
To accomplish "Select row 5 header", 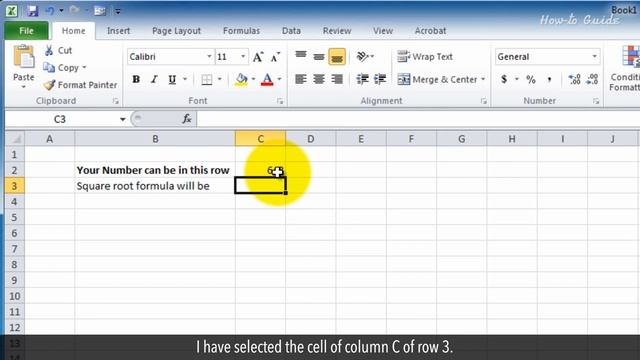I will coord(15,217).
